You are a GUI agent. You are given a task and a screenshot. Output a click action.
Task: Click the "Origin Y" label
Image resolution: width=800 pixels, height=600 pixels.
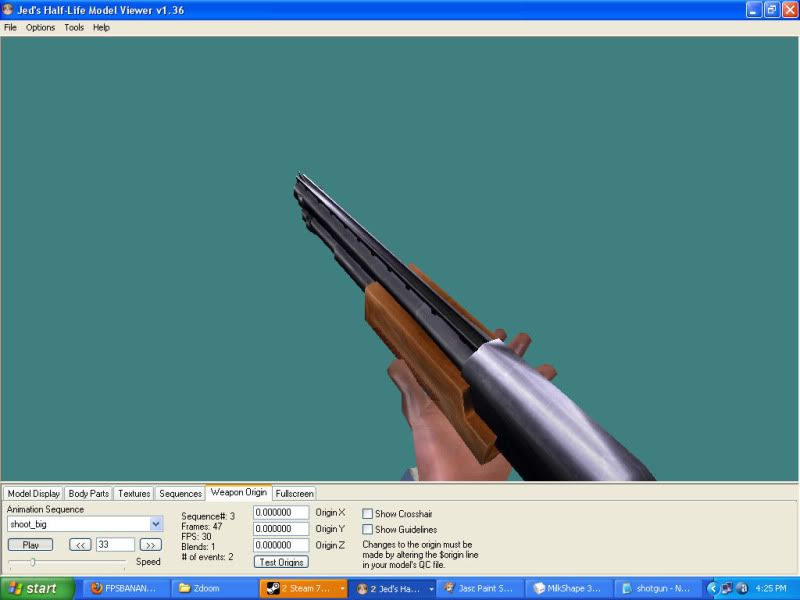(x=330, y=529)
